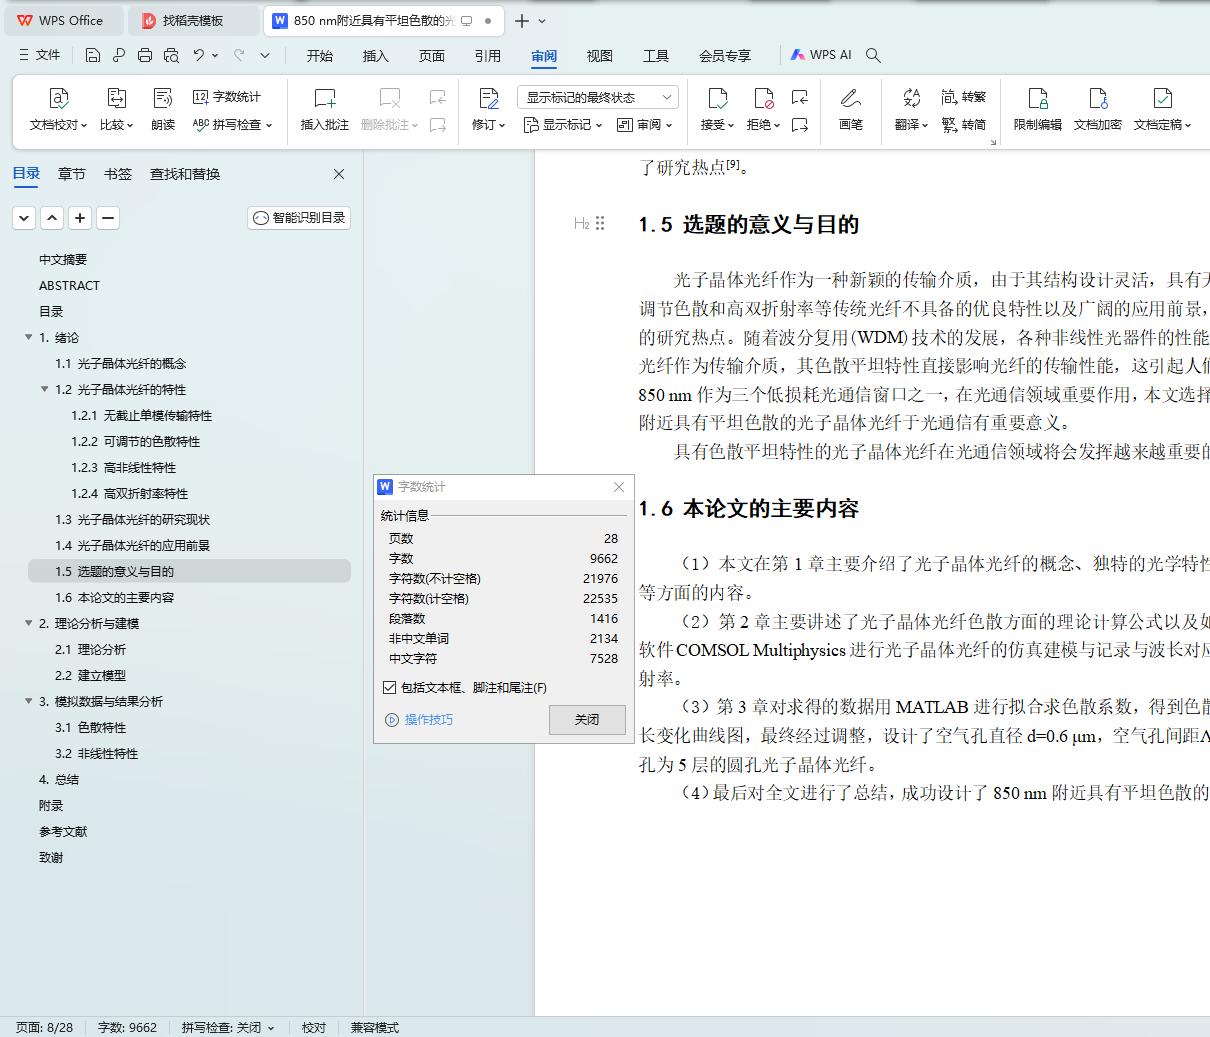Switch to the 视图 ribbon tab

coord(600,56)
